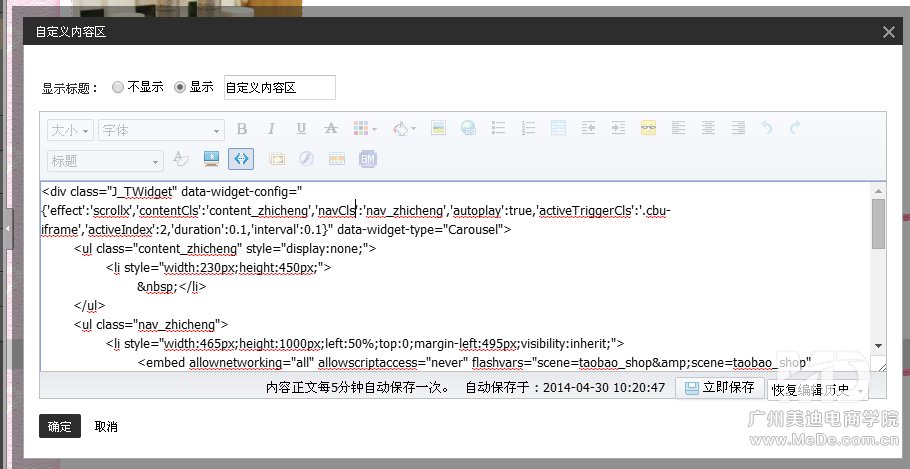The image size is (910, 469).
Task: Click the insert template layout icon
Action: click(337, 158)
